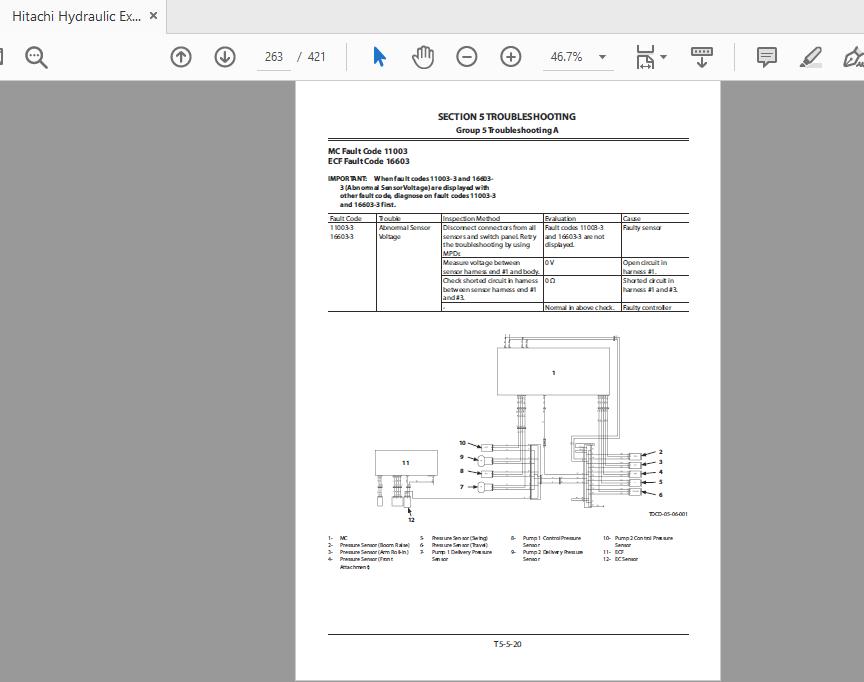Click the diagram box labeled 11

point(406,463)
